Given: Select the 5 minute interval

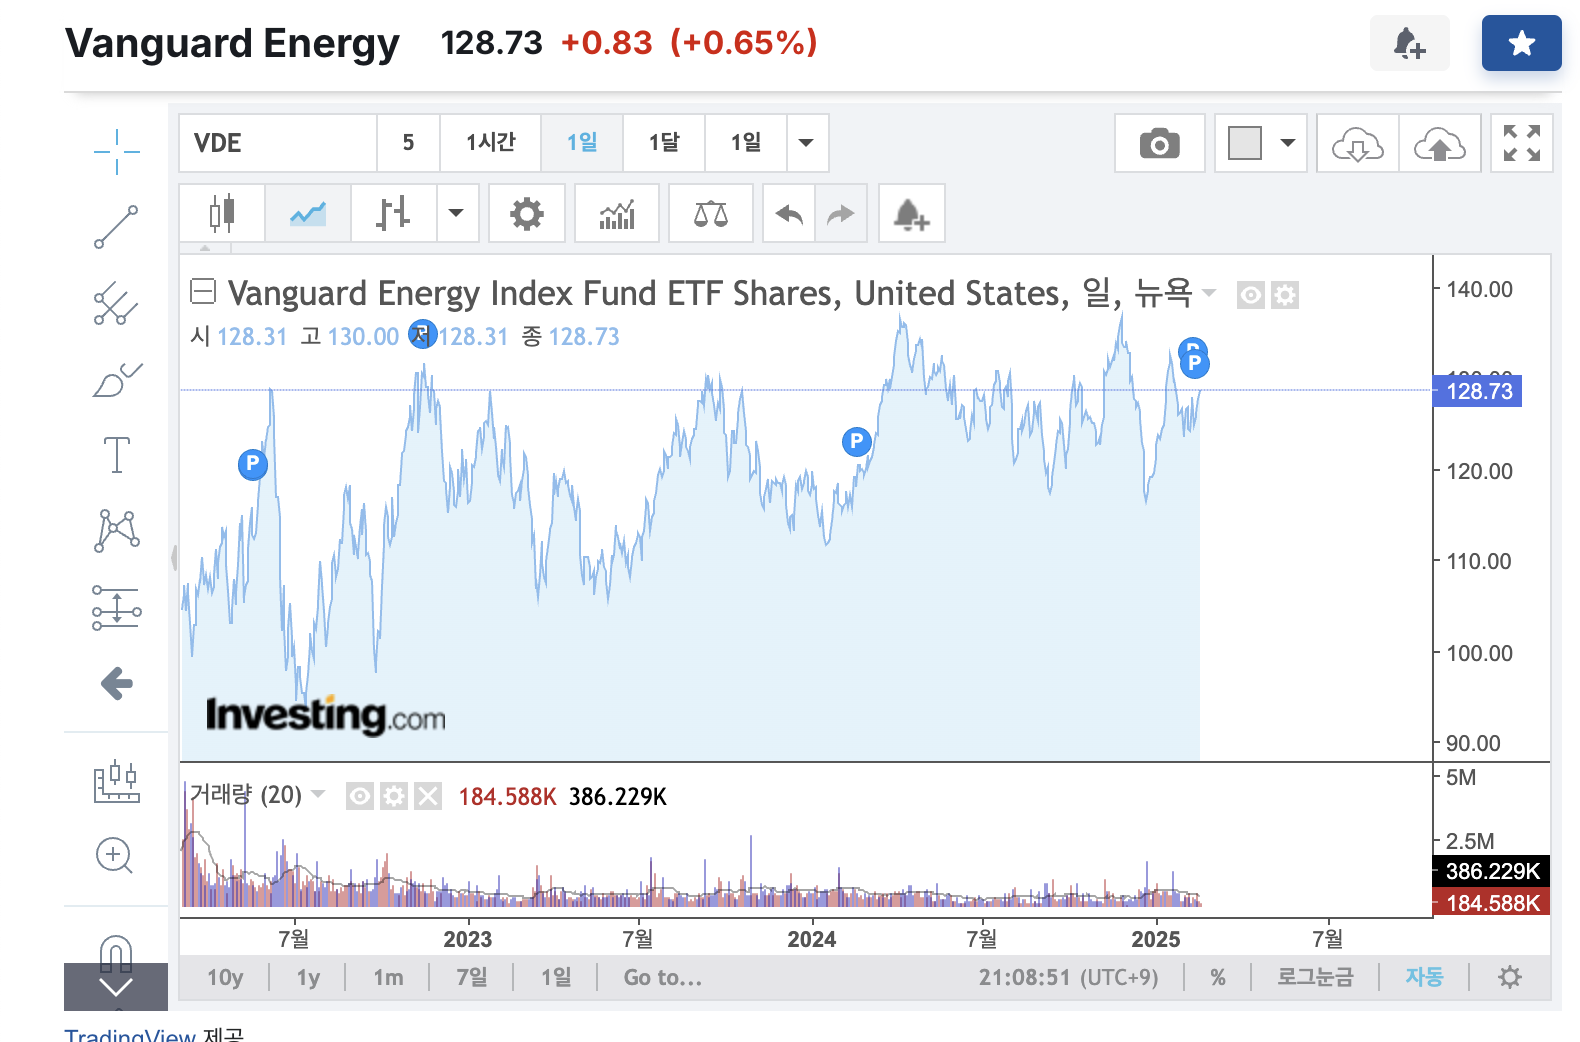Looking at the screenshot, I should tap(408, 143).
